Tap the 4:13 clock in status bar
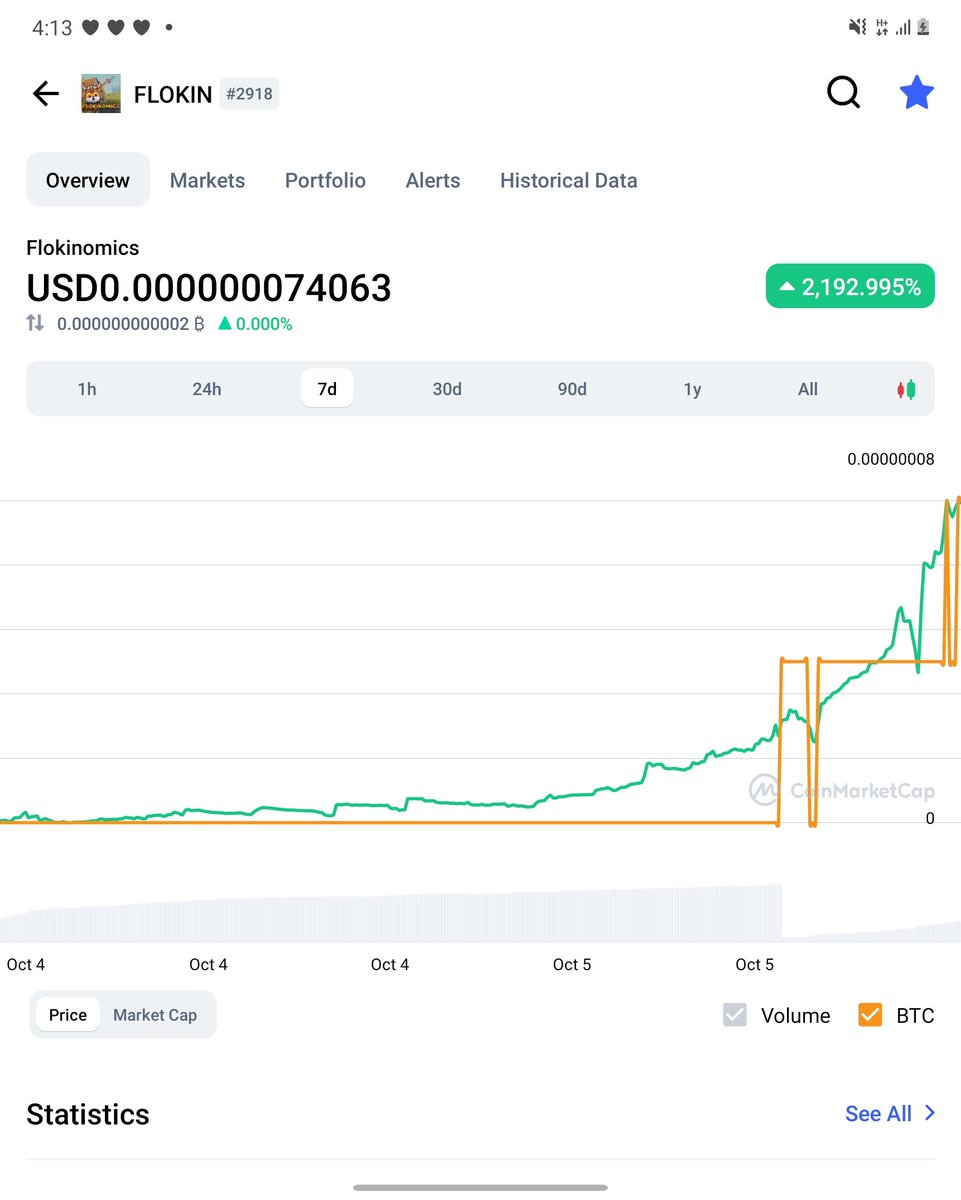 [x=52, y=28]
